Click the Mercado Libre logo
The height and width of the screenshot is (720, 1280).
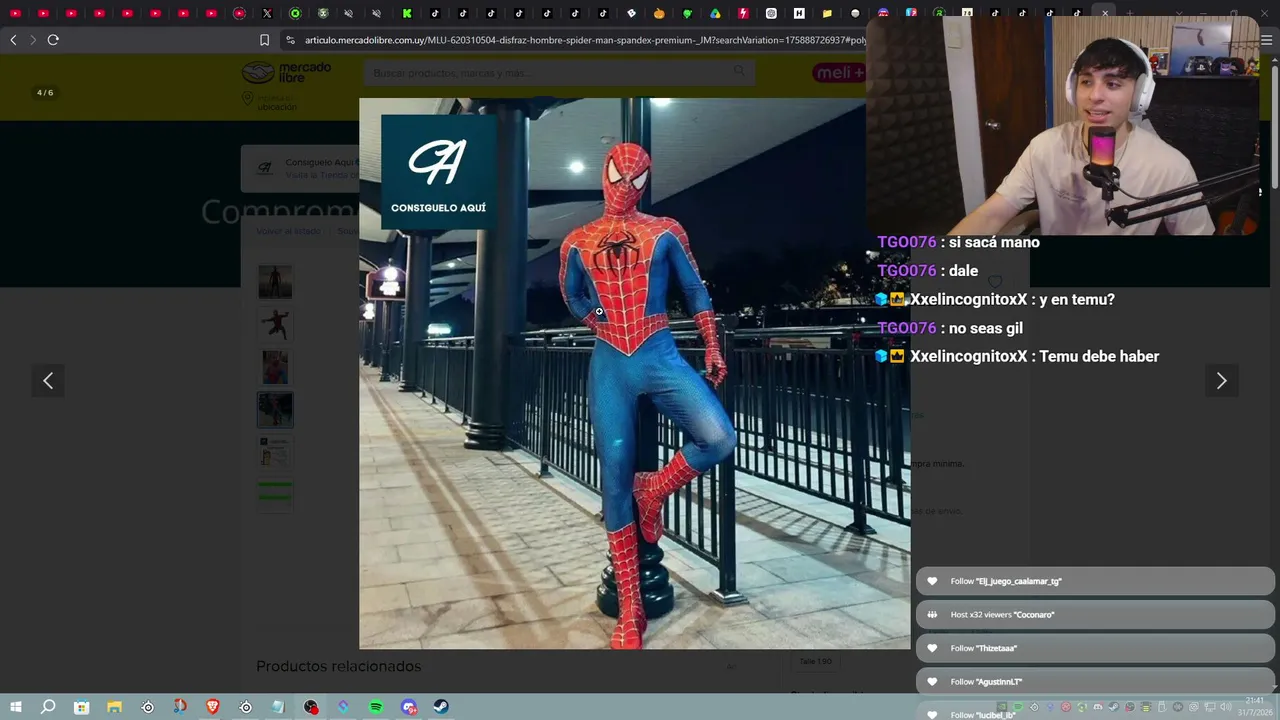coord(287,73)
